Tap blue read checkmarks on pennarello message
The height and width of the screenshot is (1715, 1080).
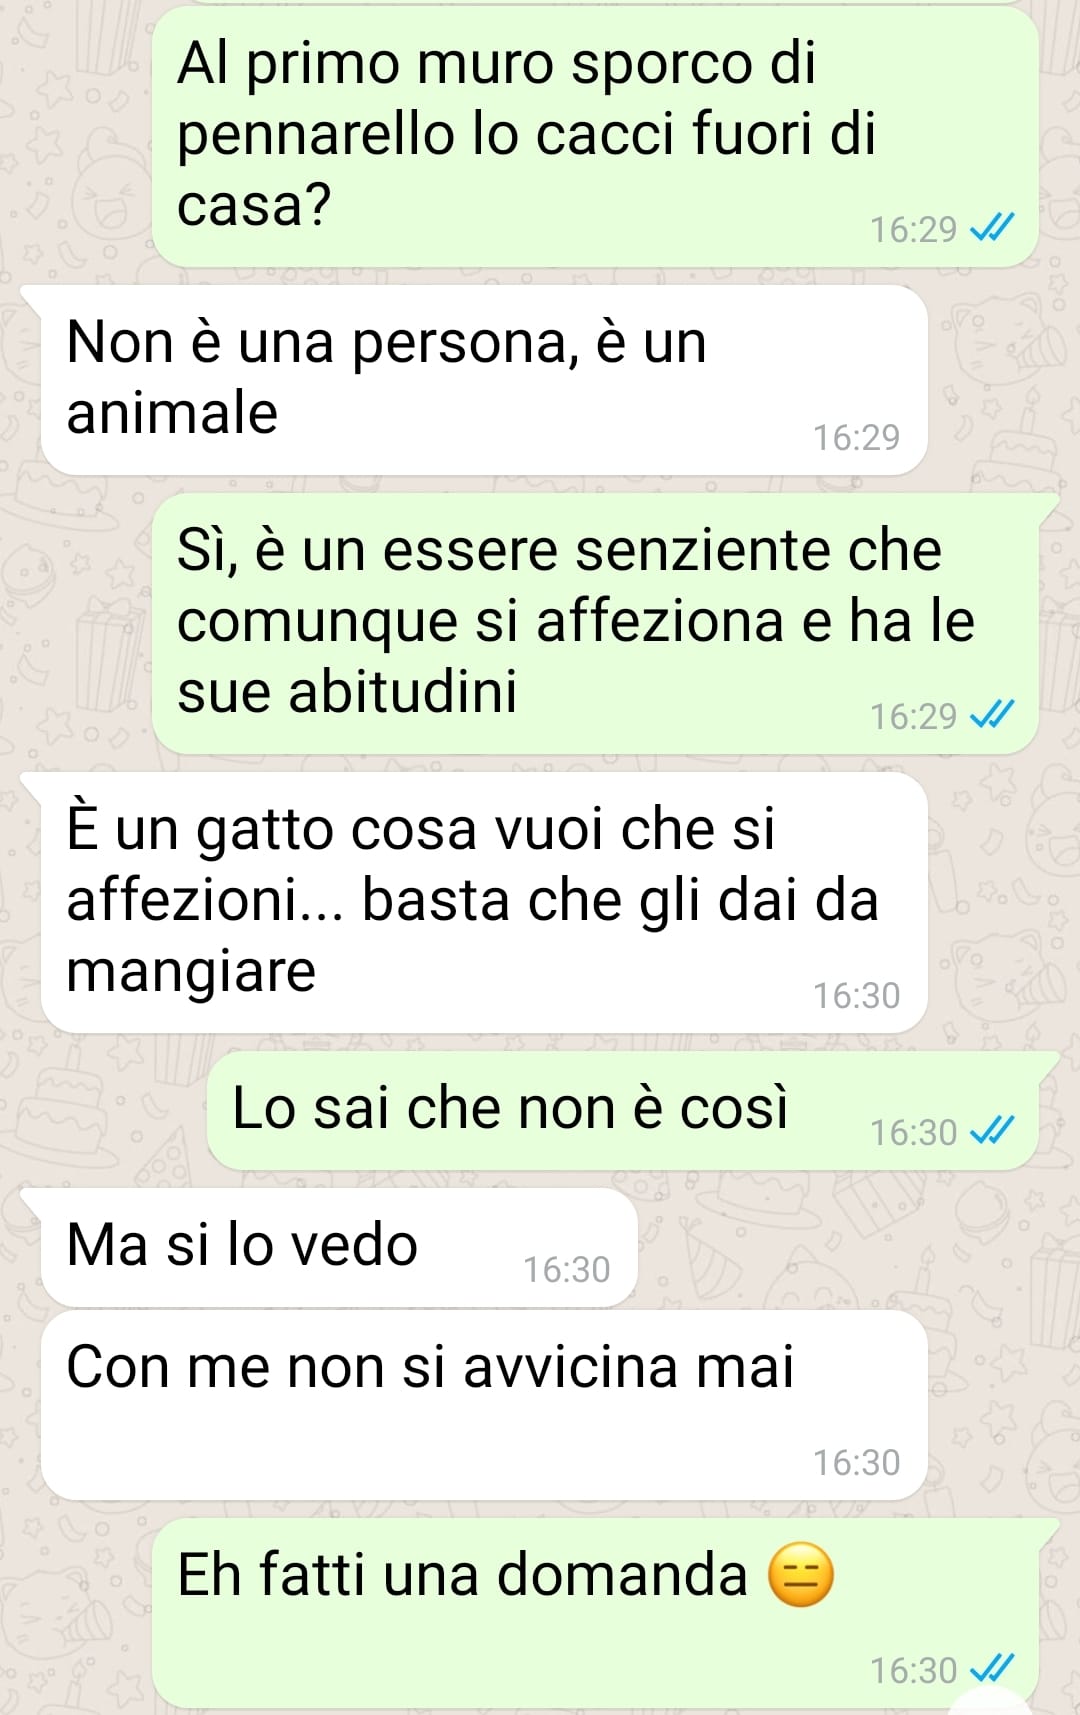(x=992, y=229)
